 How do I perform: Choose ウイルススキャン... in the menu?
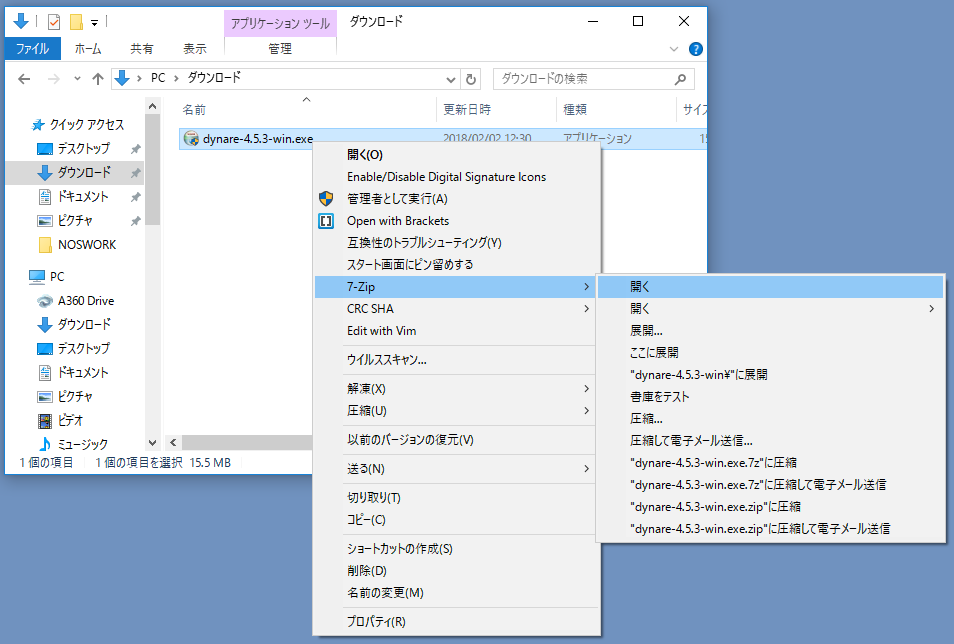(x=457, y=360)
